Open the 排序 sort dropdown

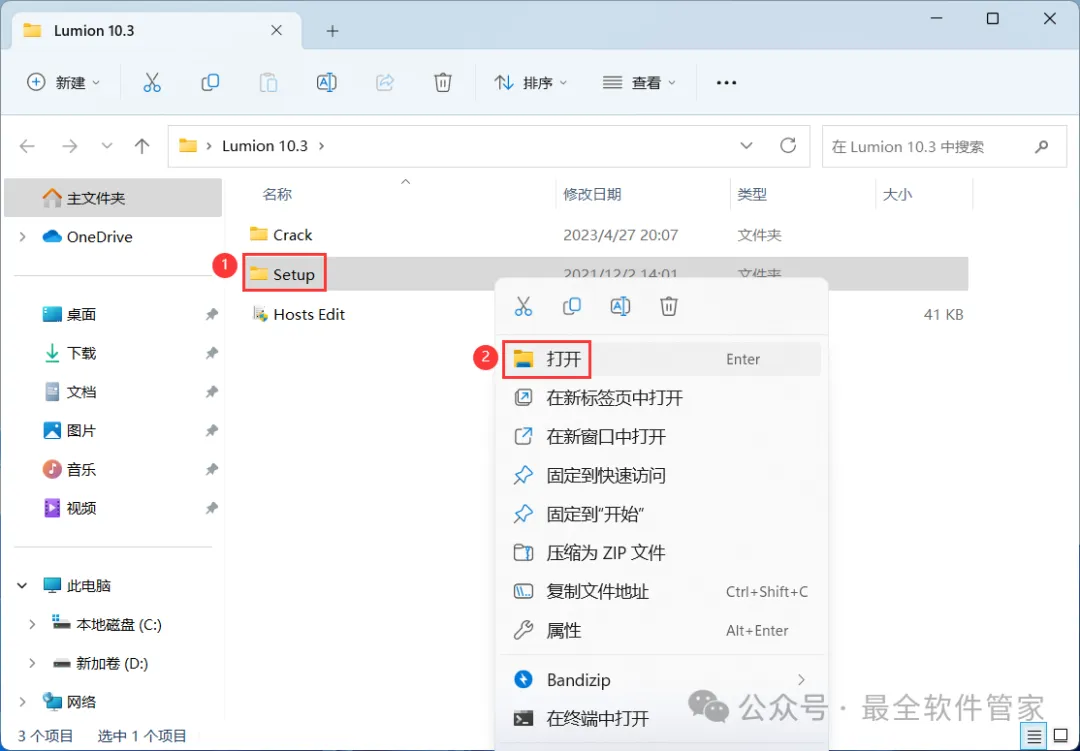[531, 83]
